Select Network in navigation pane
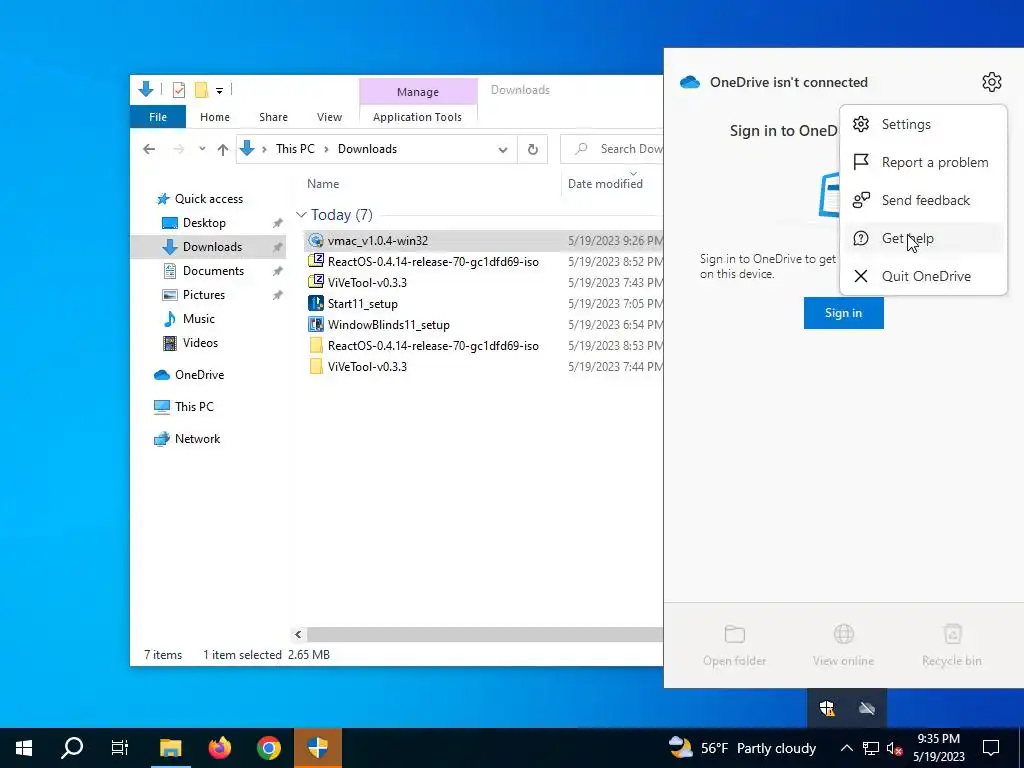The height and width of the screenshot is (768, 1024). point(197,439)
